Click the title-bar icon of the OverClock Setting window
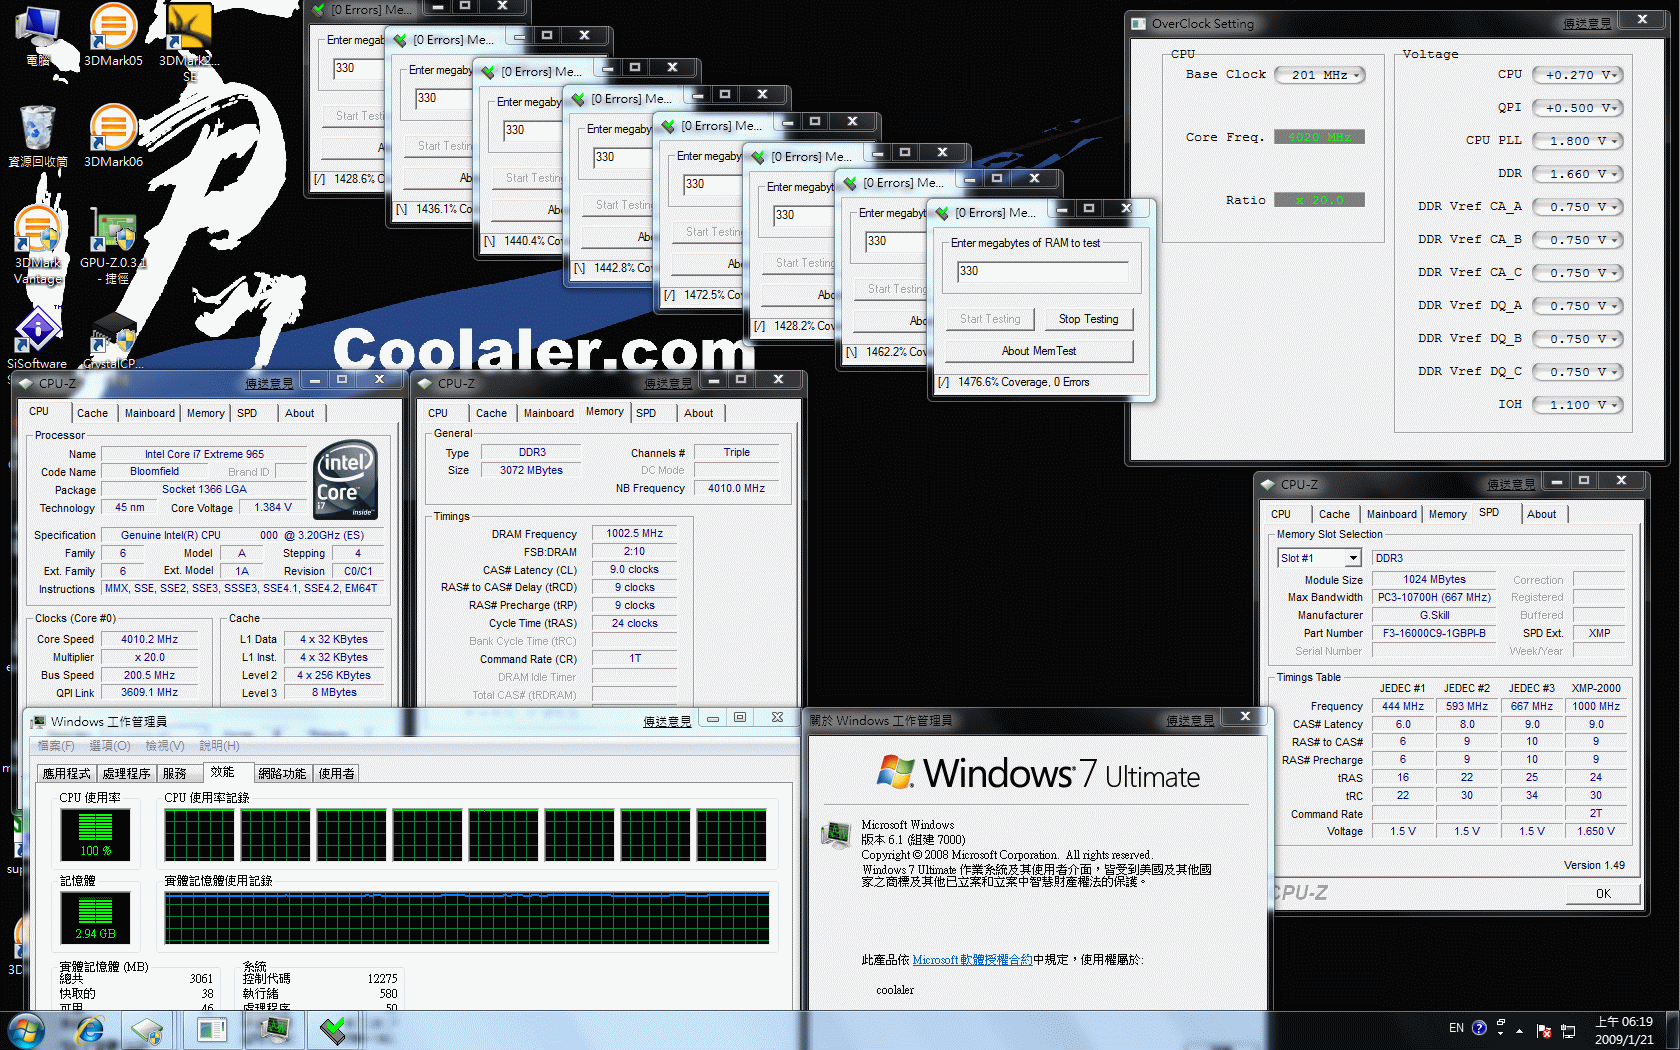Viewport: 1680px width, 1050px height. (x=1138, y=23)
